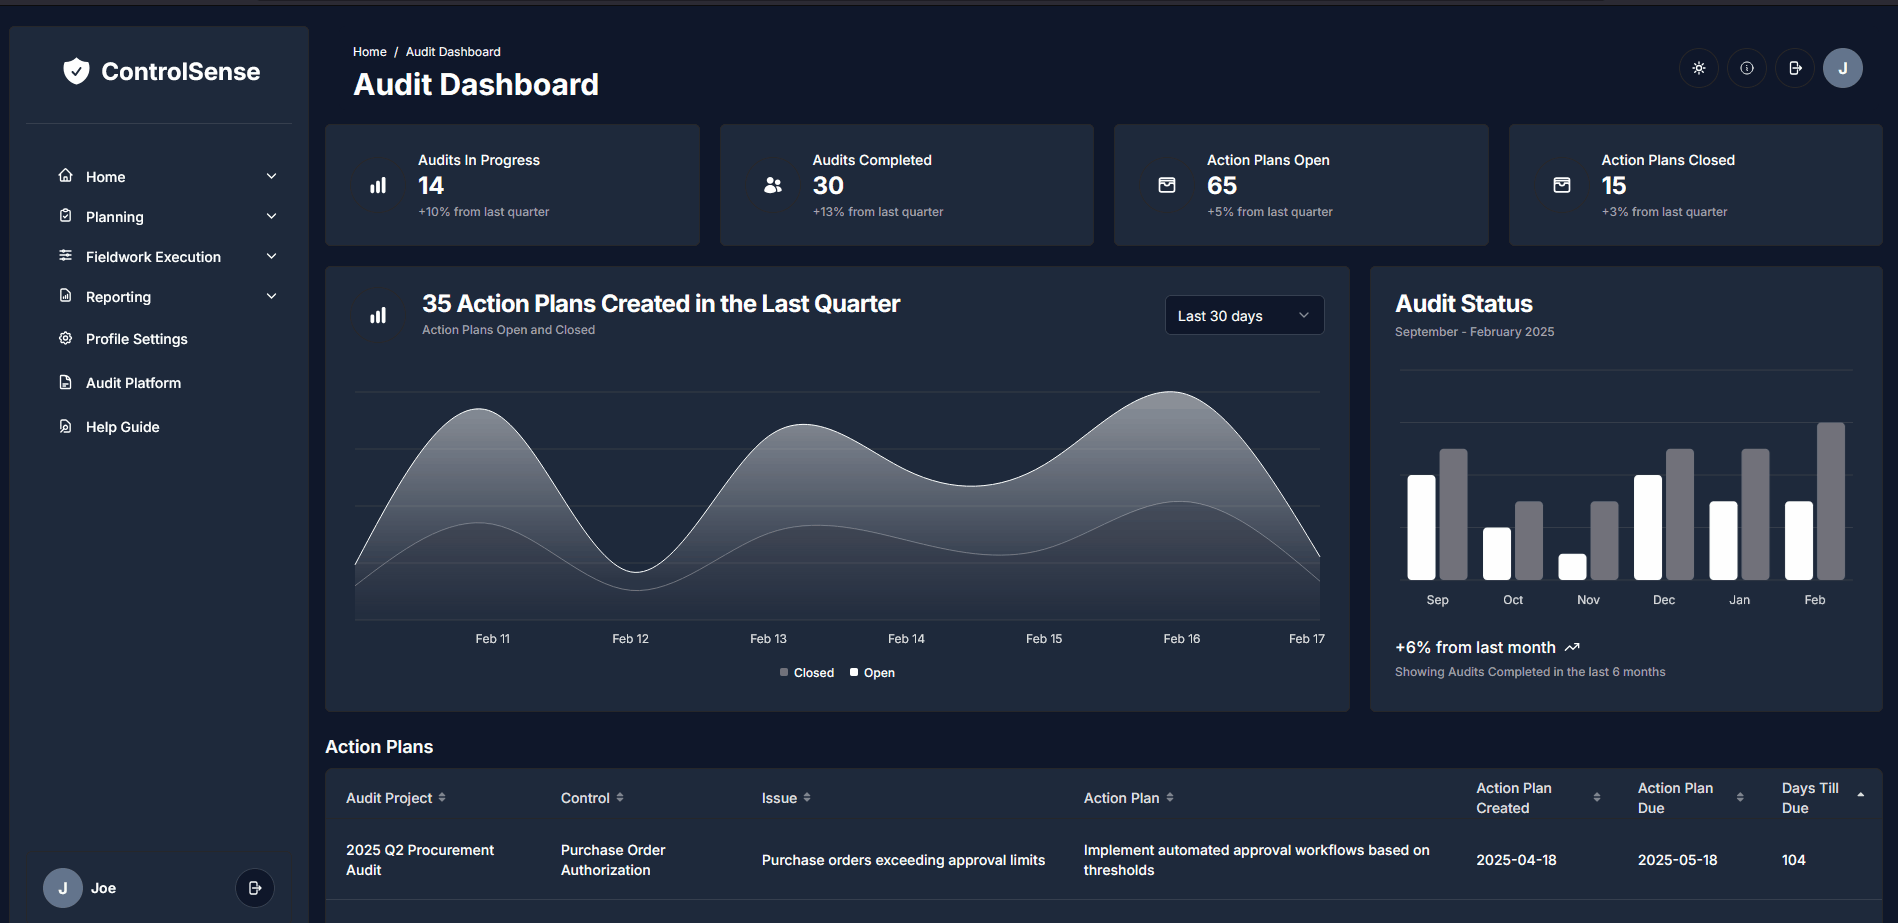This screenshot has width=1898, height=923.
Task: Click the Audits In Progress chart icon
Action: click(378, 185)
